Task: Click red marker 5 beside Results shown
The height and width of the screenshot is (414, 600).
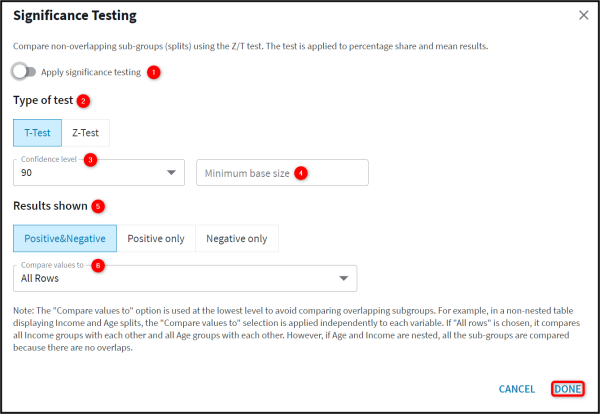Action: [98, 206]
